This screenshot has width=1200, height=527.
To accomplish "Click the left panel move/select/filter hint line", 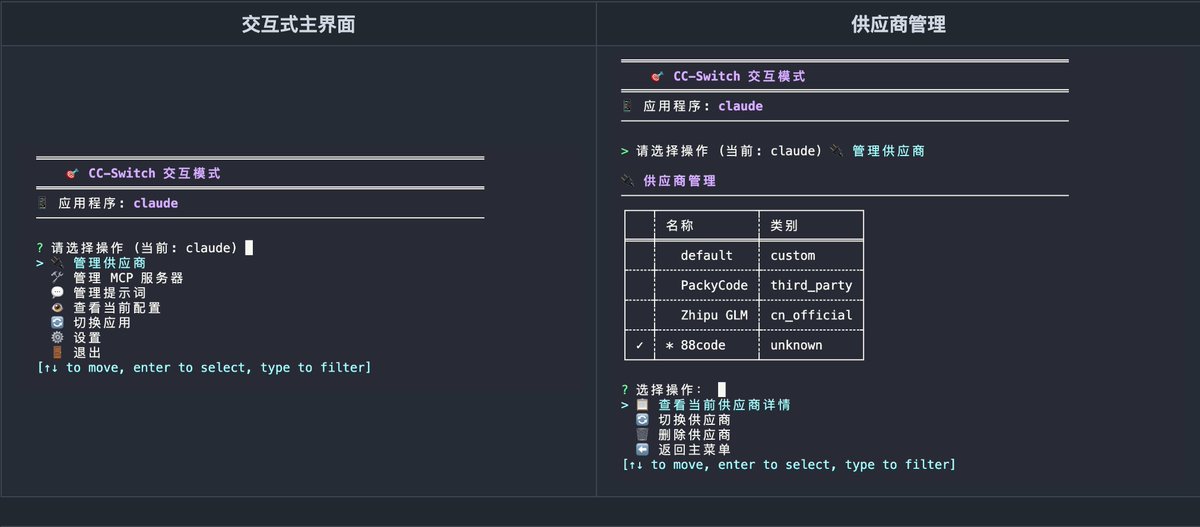I will point(203,368).
